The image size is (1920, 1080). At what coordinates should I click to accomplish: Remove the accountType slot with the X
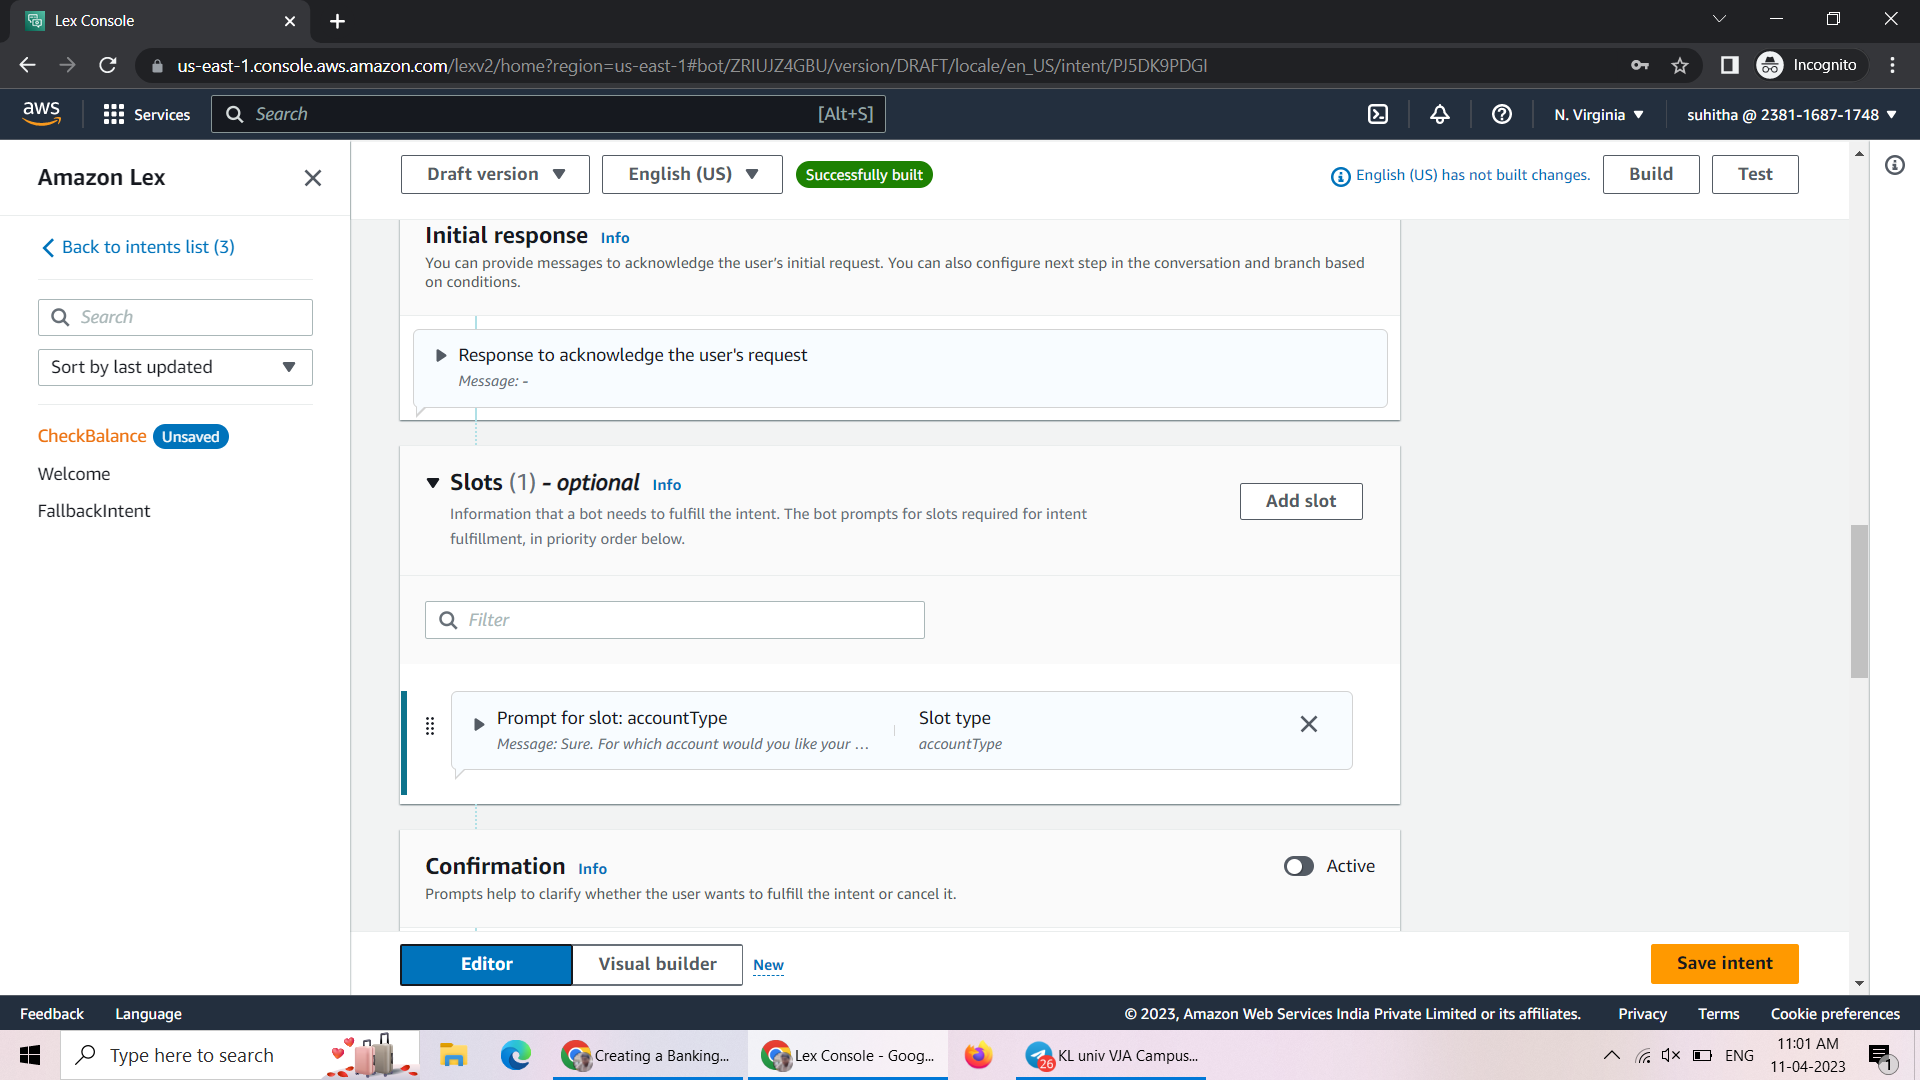pyautogui.click(x=1309, y=724)
